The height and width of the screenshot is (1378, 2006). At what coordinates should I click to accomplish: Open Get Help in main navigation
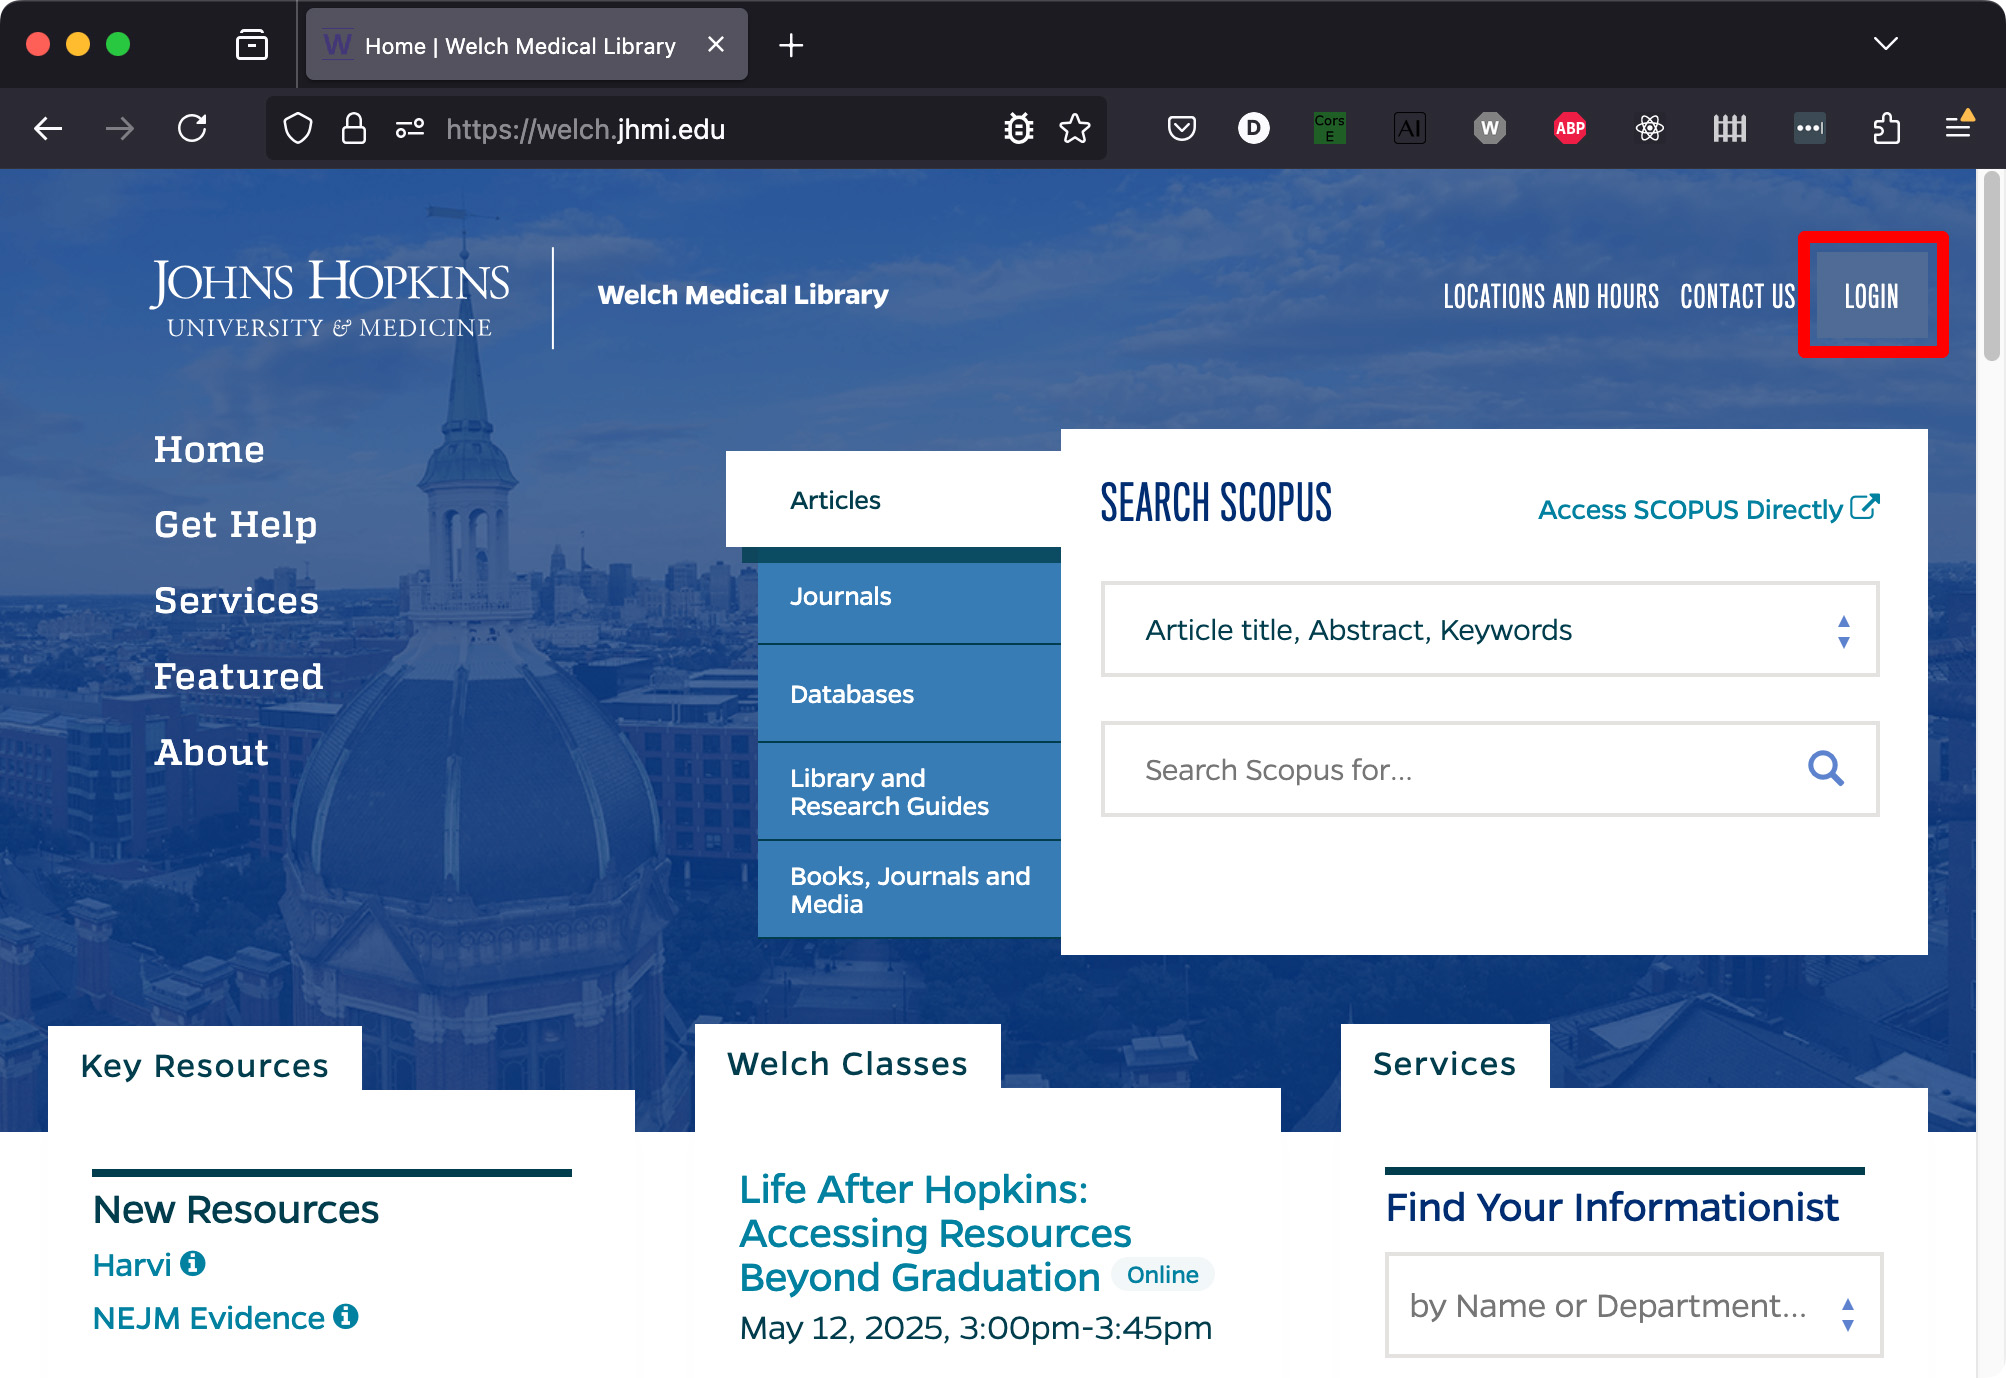point(236,525)
